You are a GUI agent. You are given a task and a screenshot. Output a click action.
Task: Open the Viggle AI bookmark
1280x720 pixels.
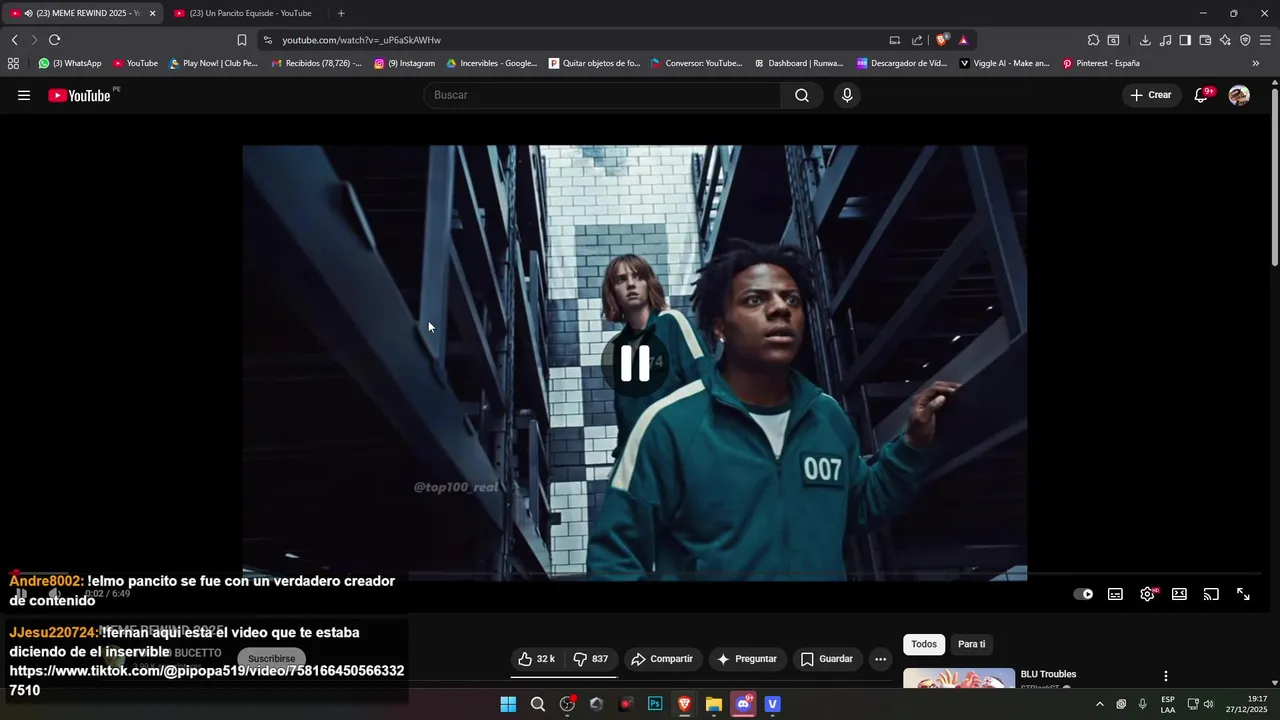[1005, 63]
